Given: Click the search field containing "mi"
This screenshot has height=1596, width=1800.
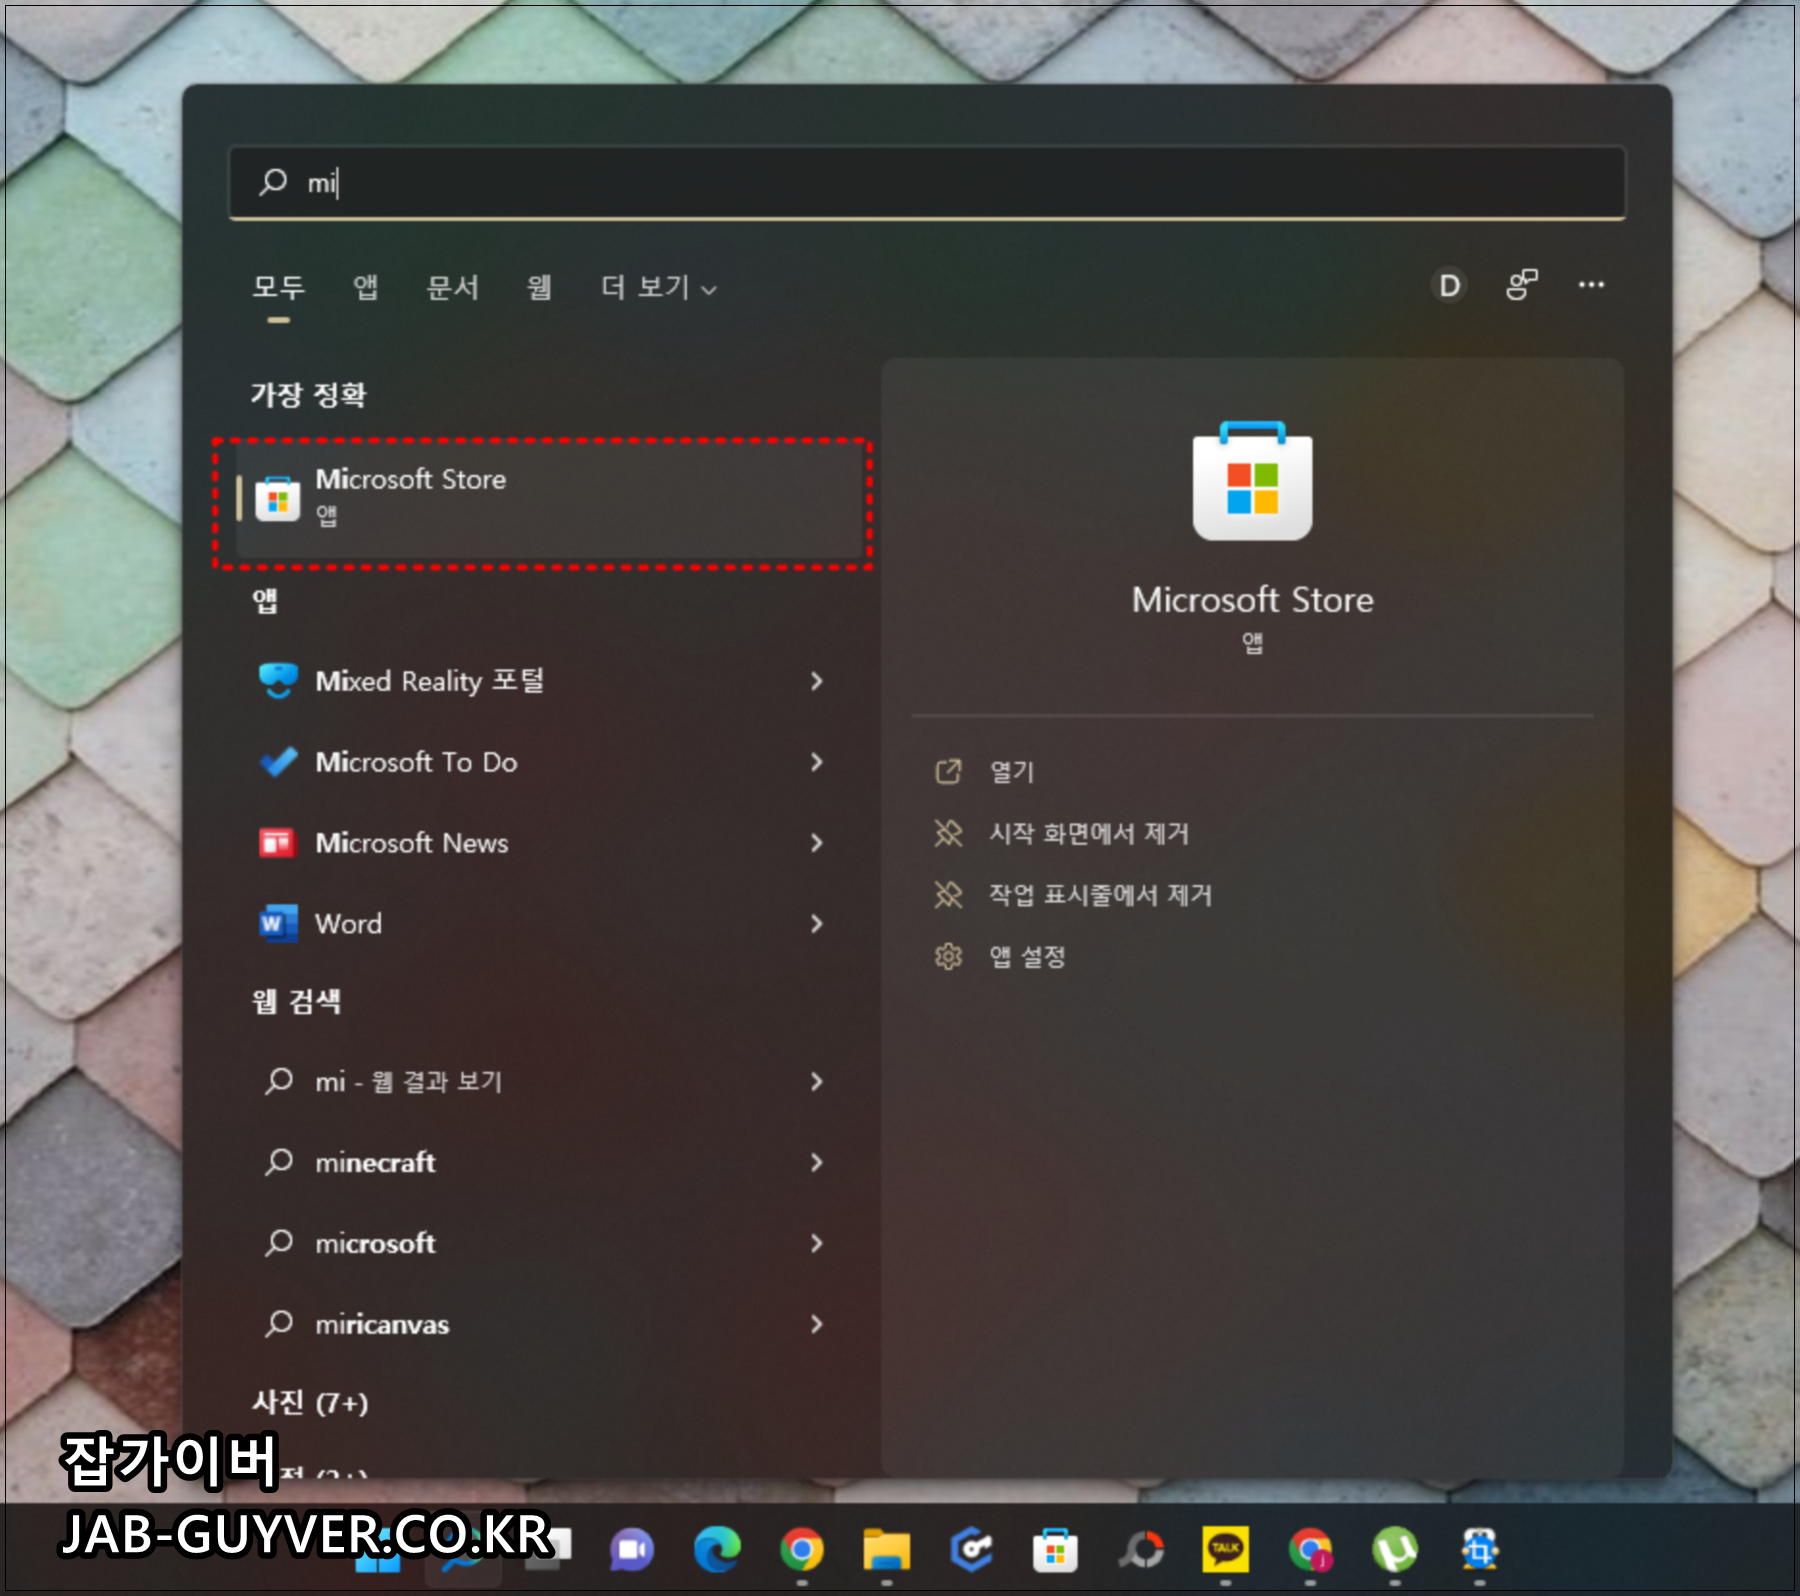Looking at the screenshot, I should (927, 182).
